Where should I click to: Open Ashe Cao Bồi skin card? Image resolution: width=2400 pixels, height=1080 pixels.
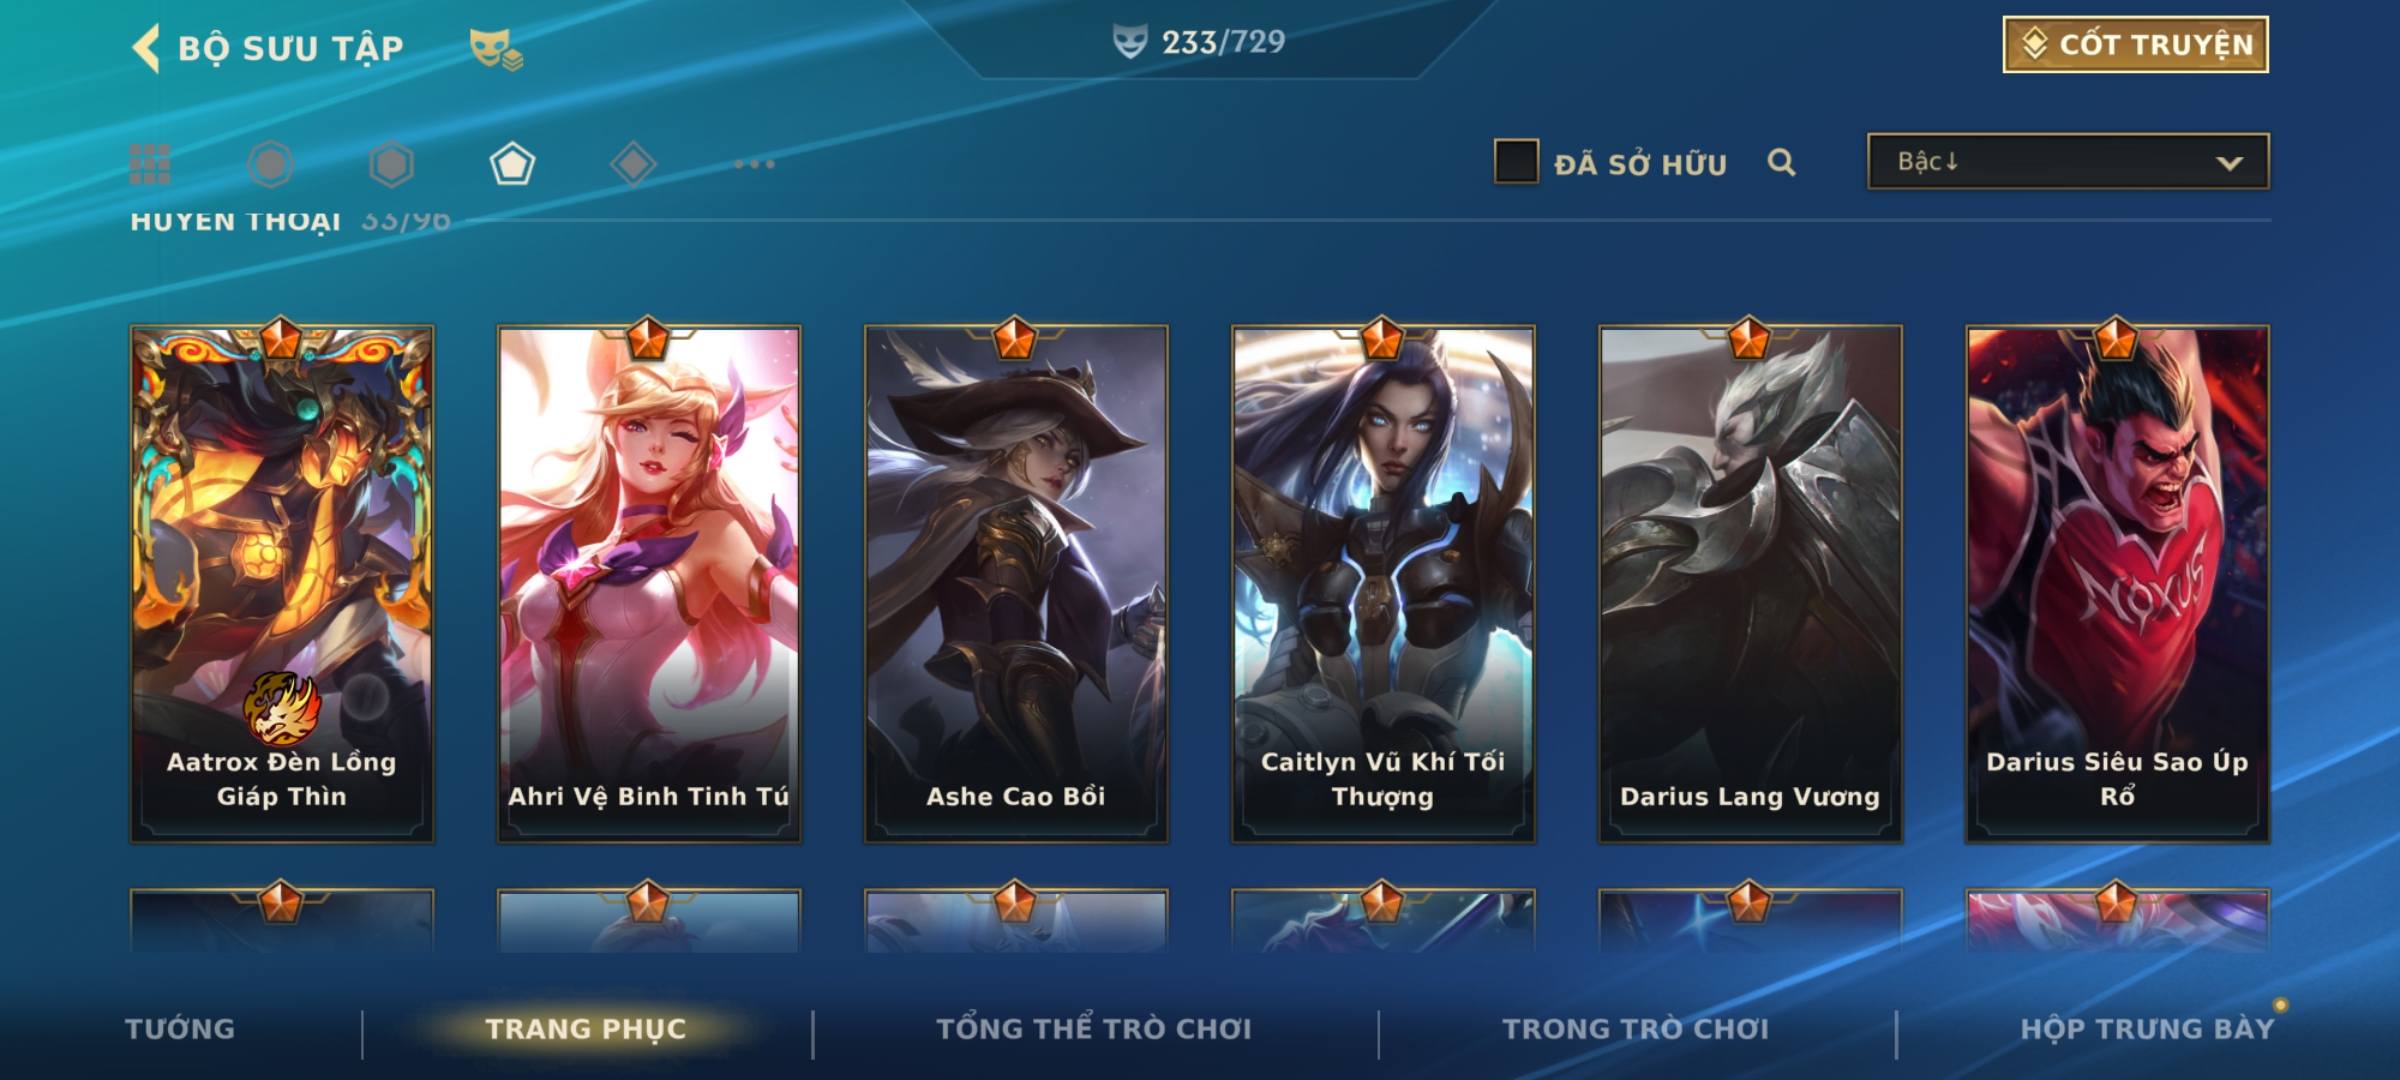tap(1016, 584)
